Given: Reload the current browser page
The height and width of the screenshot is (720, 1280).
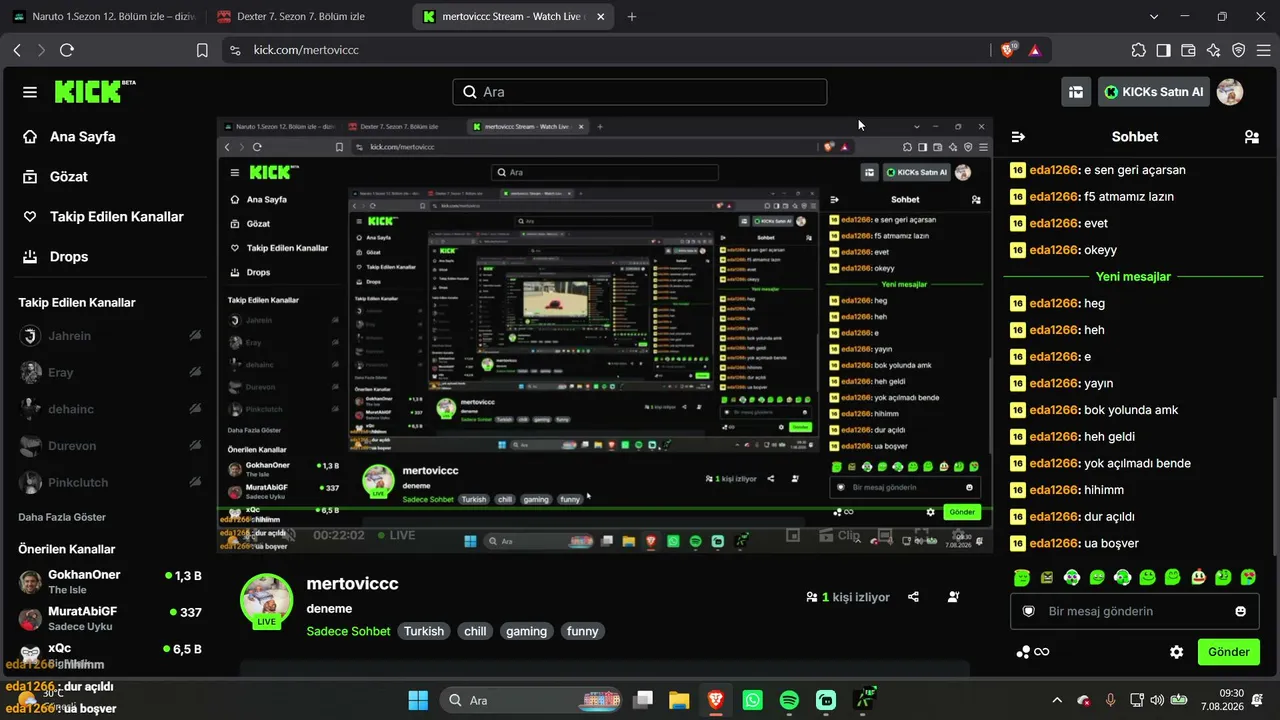Looking at the screenshot, I should point(67,50).
